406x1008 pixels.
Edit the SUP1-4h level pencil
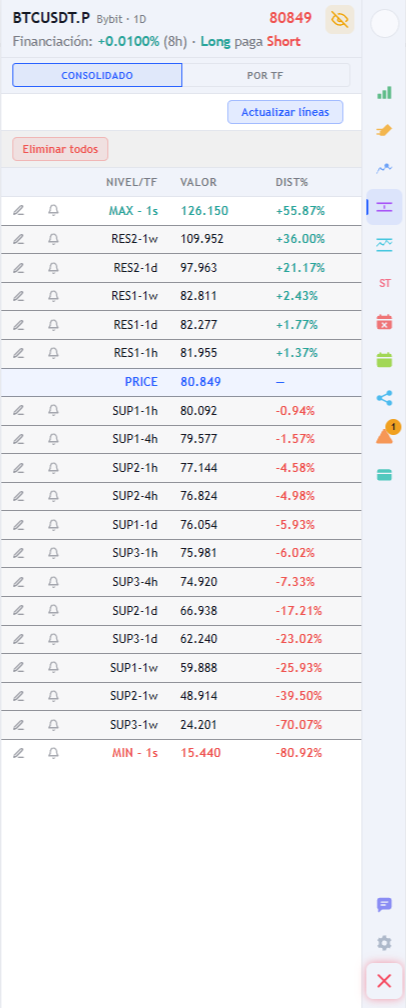[x=19, y=438]
